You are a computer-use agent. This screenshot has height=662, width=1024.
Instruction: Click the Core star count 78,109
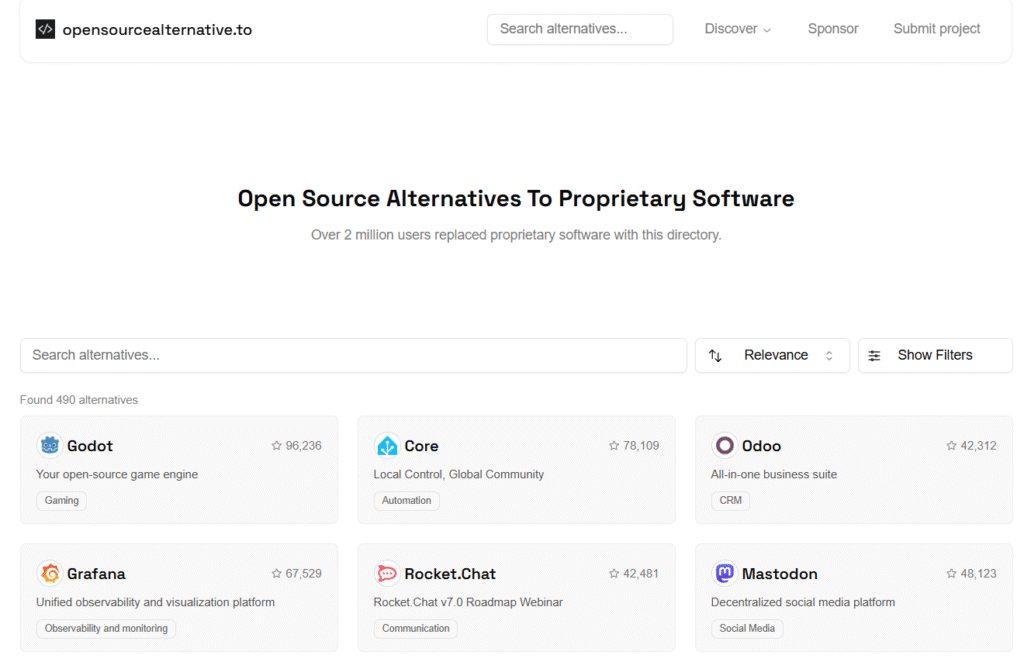(x=641, y=446)
